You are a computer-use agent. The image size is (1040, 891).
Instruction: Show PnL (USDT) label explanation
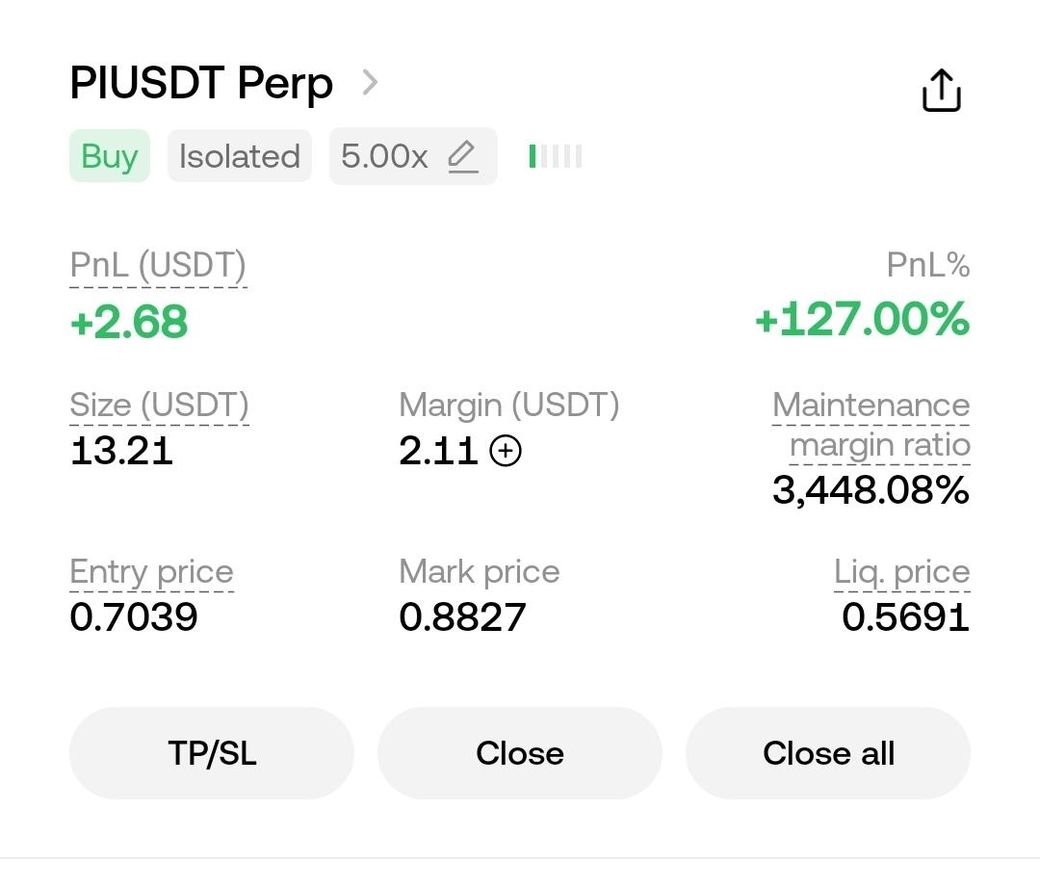point(158,265)
